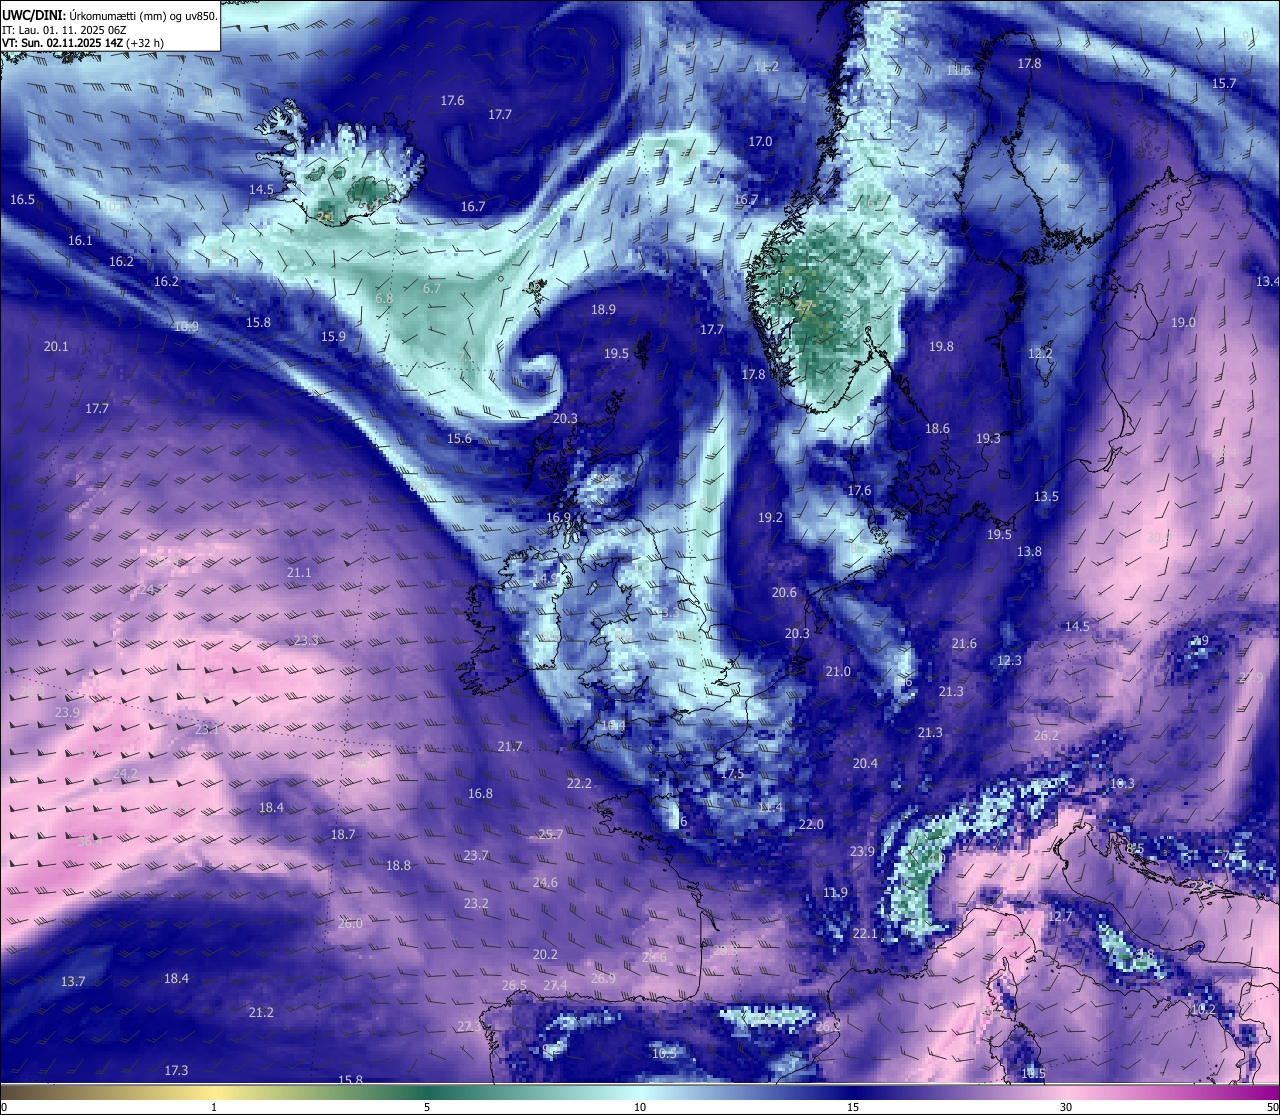Image resolution: width=1280 pixels, height=1115 pixels.
Task: Click the 18.8 value label
Action: pyautogui.click(x=398, y=866)
